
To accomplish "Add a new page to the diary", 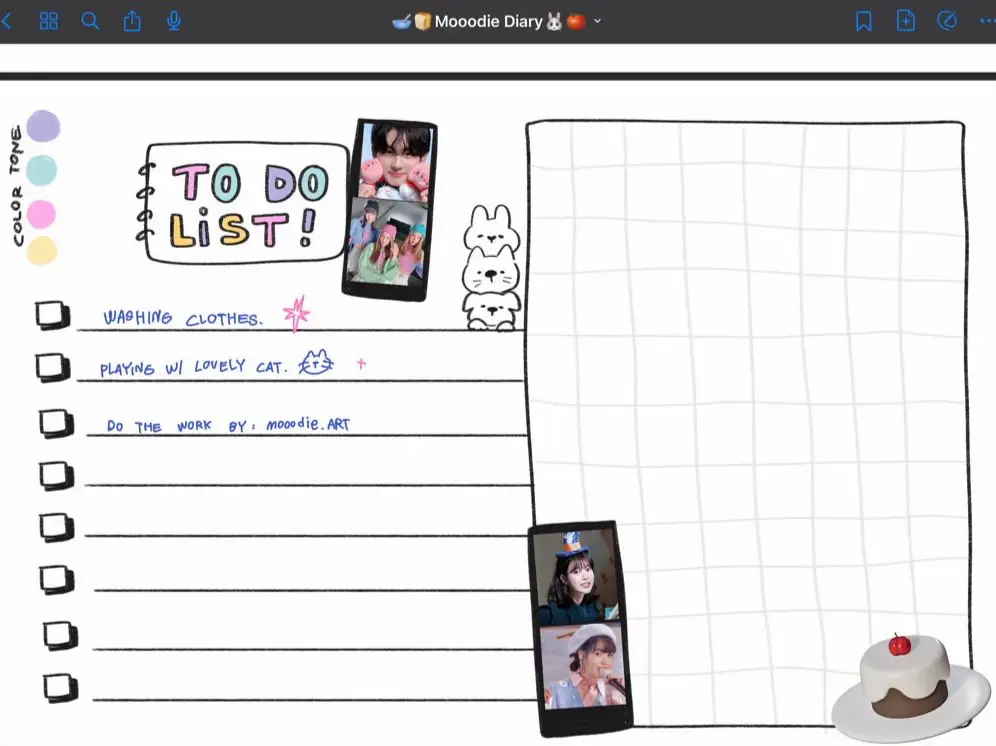I will pos(905,20).
